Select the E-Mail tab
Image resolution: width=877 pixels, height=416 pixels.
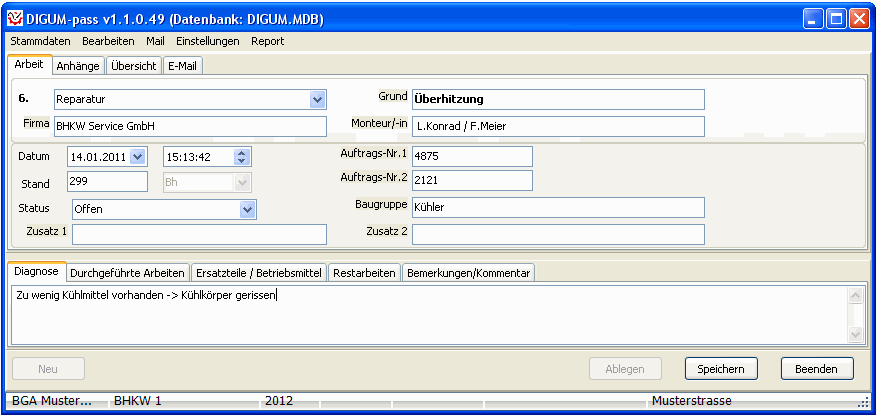(x=183, y=65)
